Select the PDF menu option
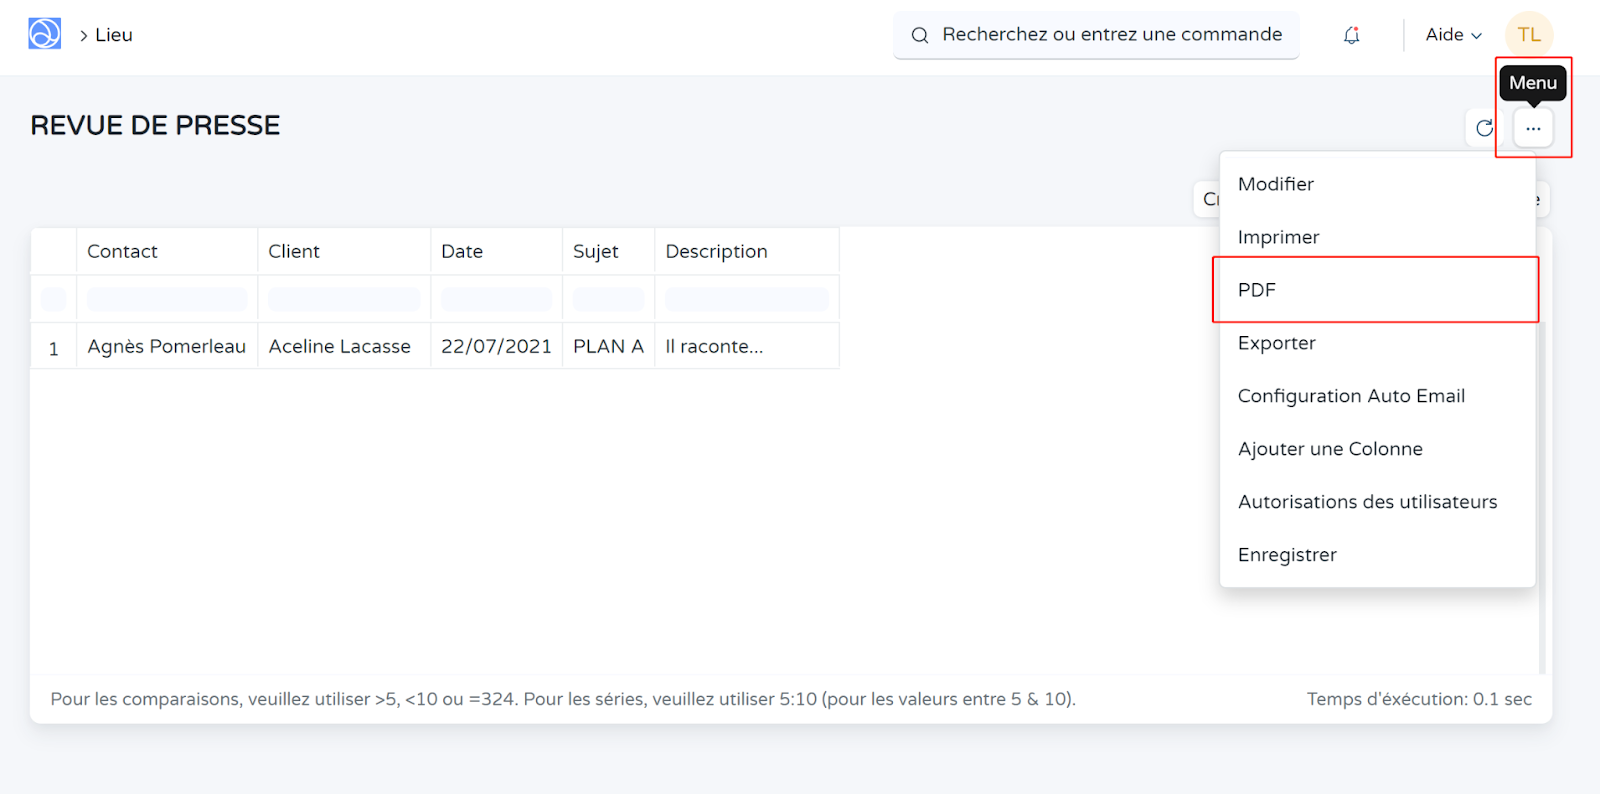 click(x=1257, y=290)
